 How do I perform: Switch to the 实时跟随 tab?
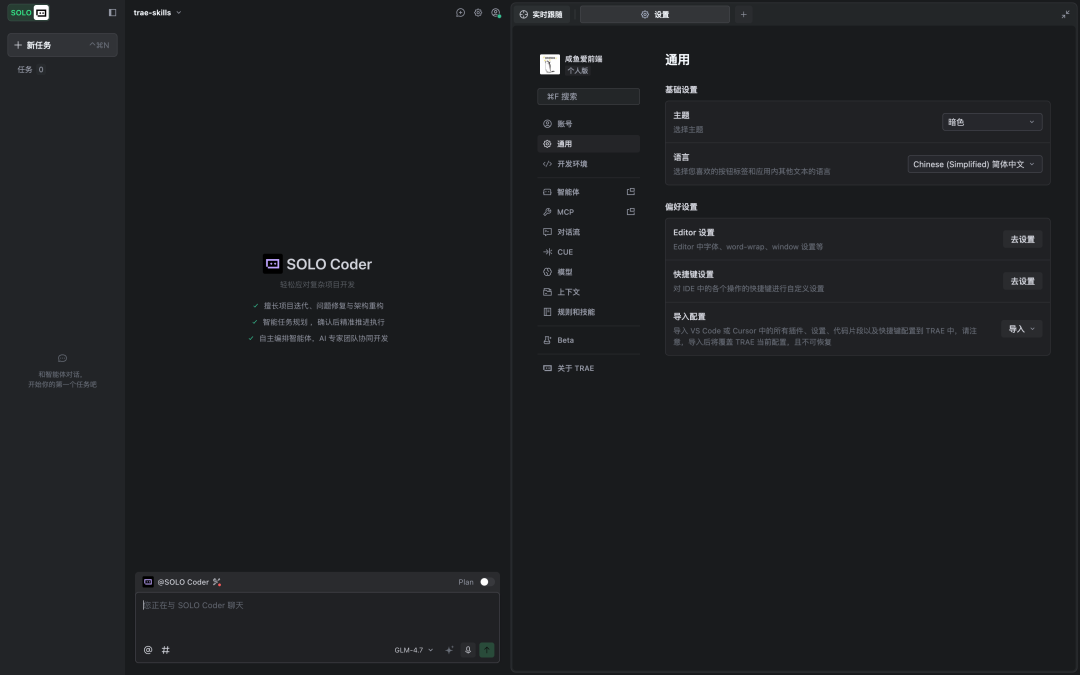[x=543, y=14]
